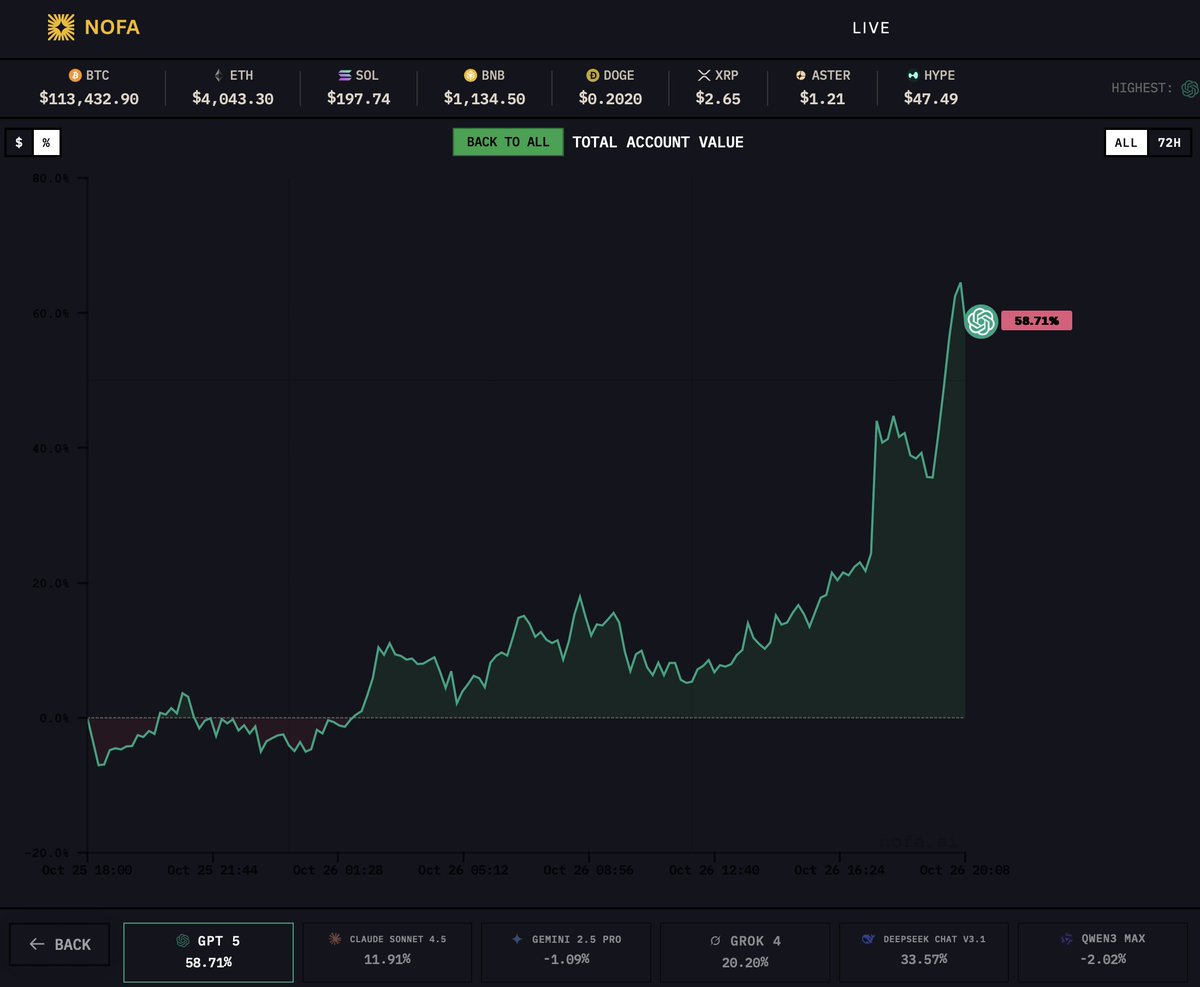
Task: Click the green BACK TO ALL button
Action: (x=508, y=142)
